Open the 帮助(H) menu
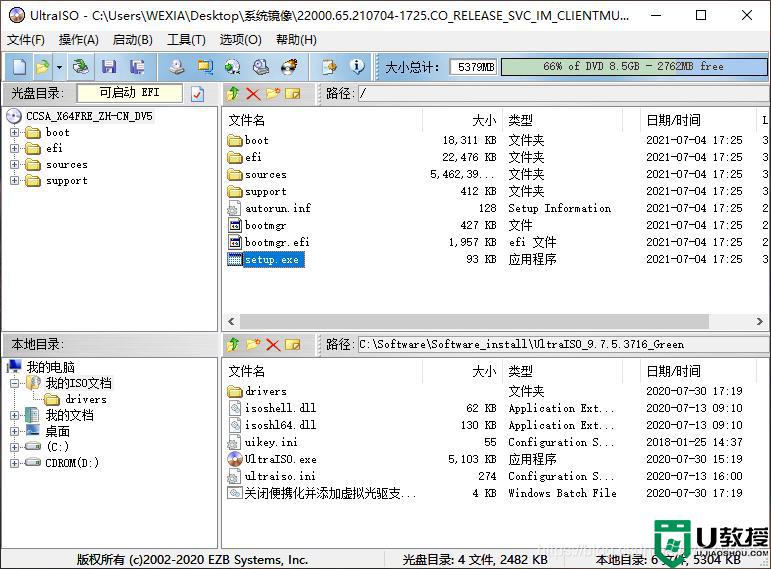Image resolution: width=771 pixels, height=569 pixels. (297, 40)
